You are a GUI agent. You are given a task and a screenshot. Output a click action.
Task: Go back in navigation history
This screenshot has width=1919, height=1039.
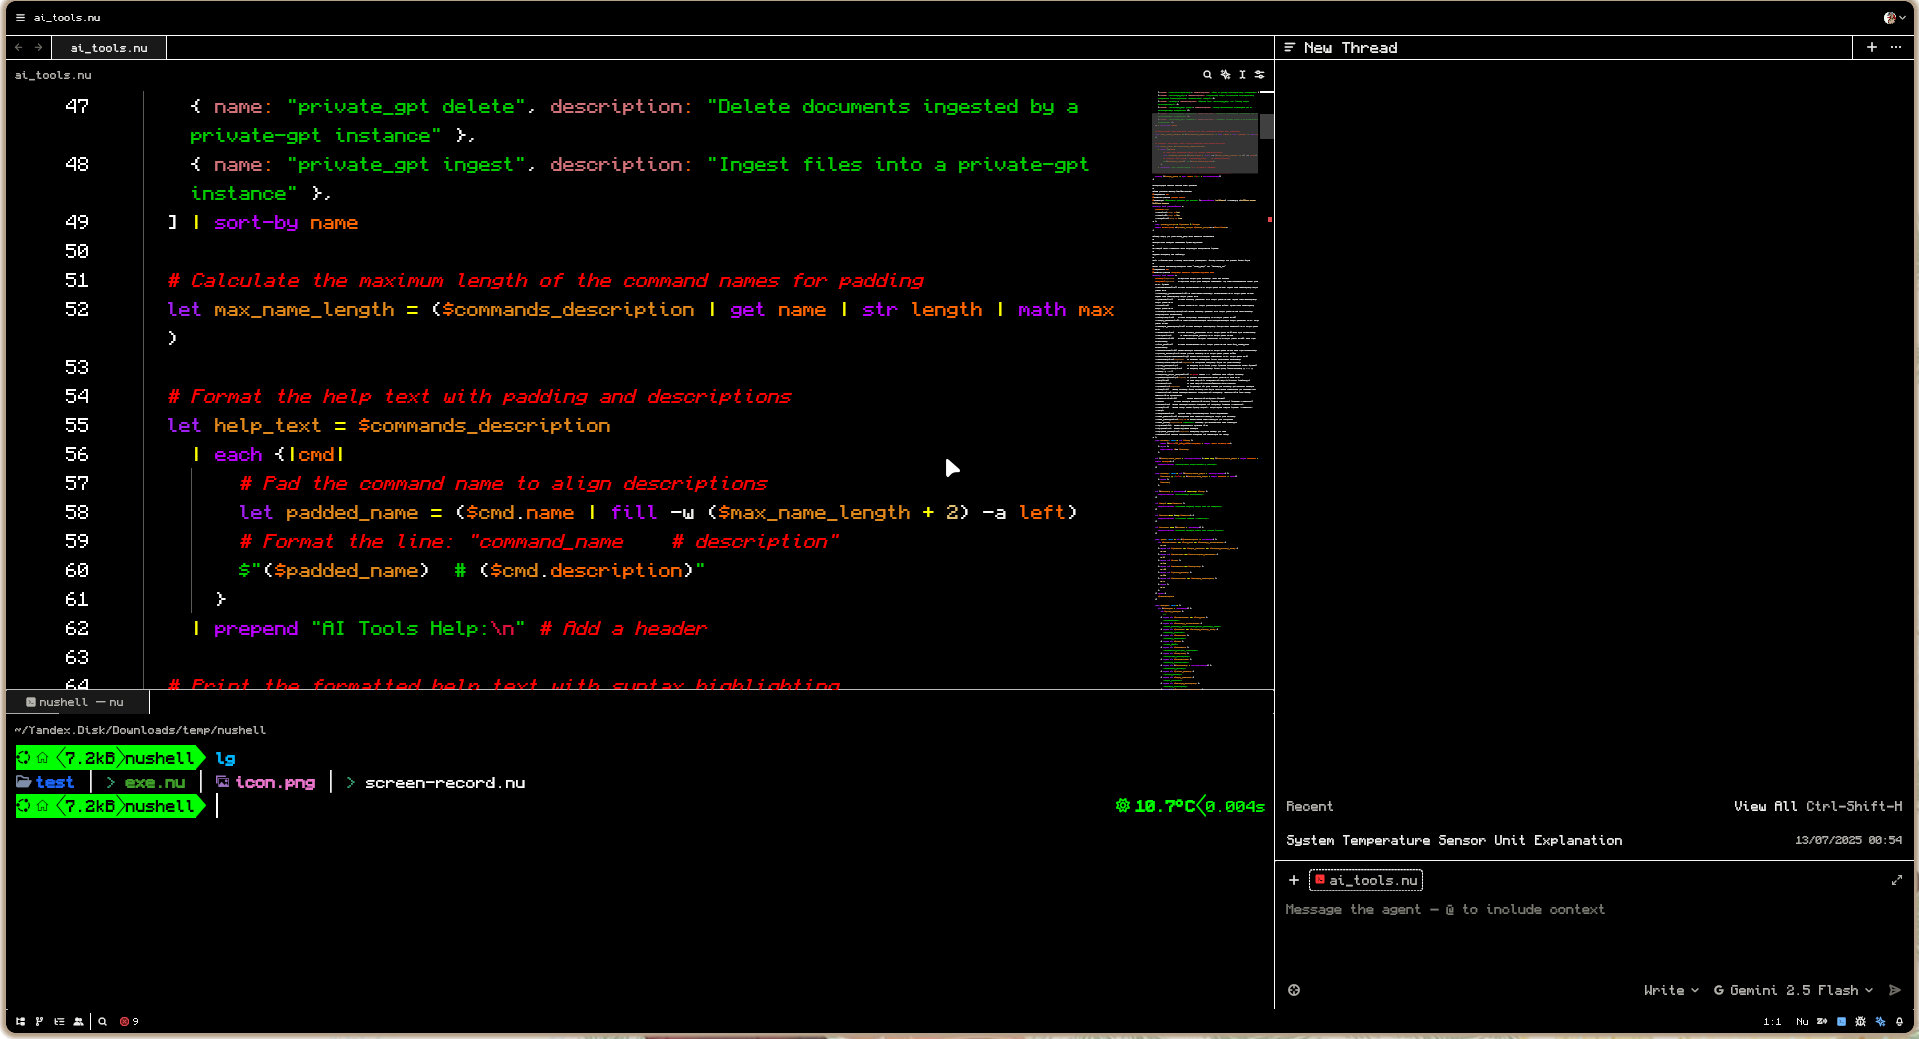click(19, 47)
